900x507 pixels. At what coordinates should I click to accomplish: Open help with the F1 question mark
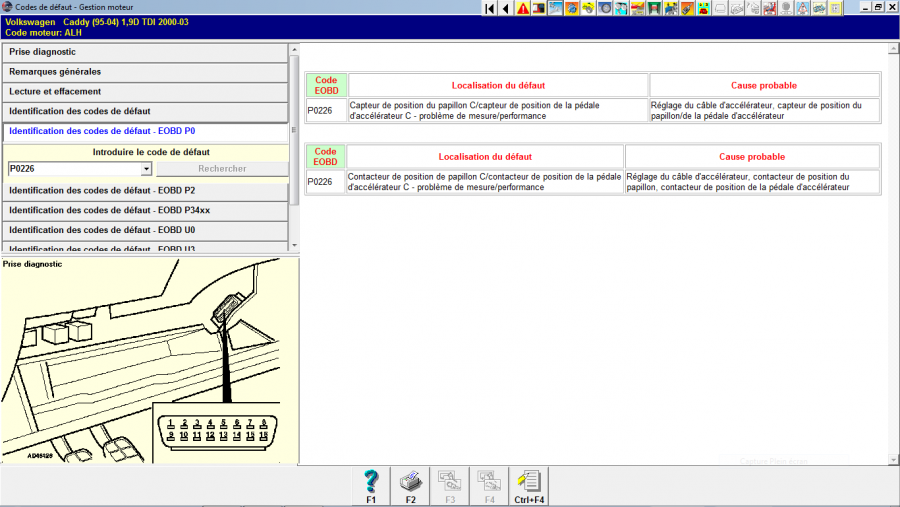pyautogui.click(x=371, y=485)
